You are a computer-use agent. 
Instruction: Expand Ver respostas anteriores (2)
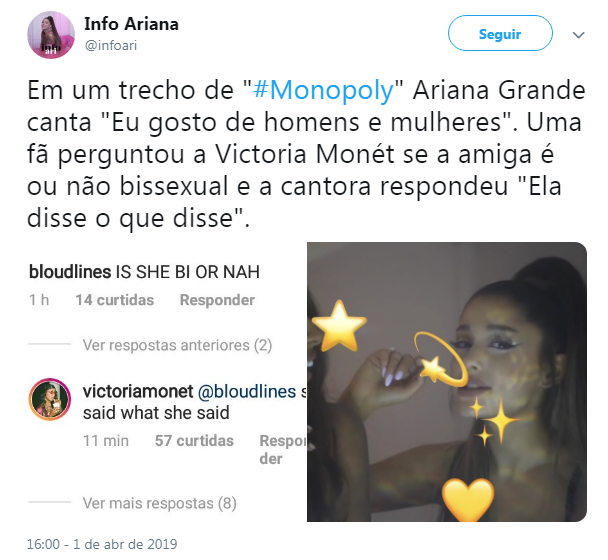(177, 345)
